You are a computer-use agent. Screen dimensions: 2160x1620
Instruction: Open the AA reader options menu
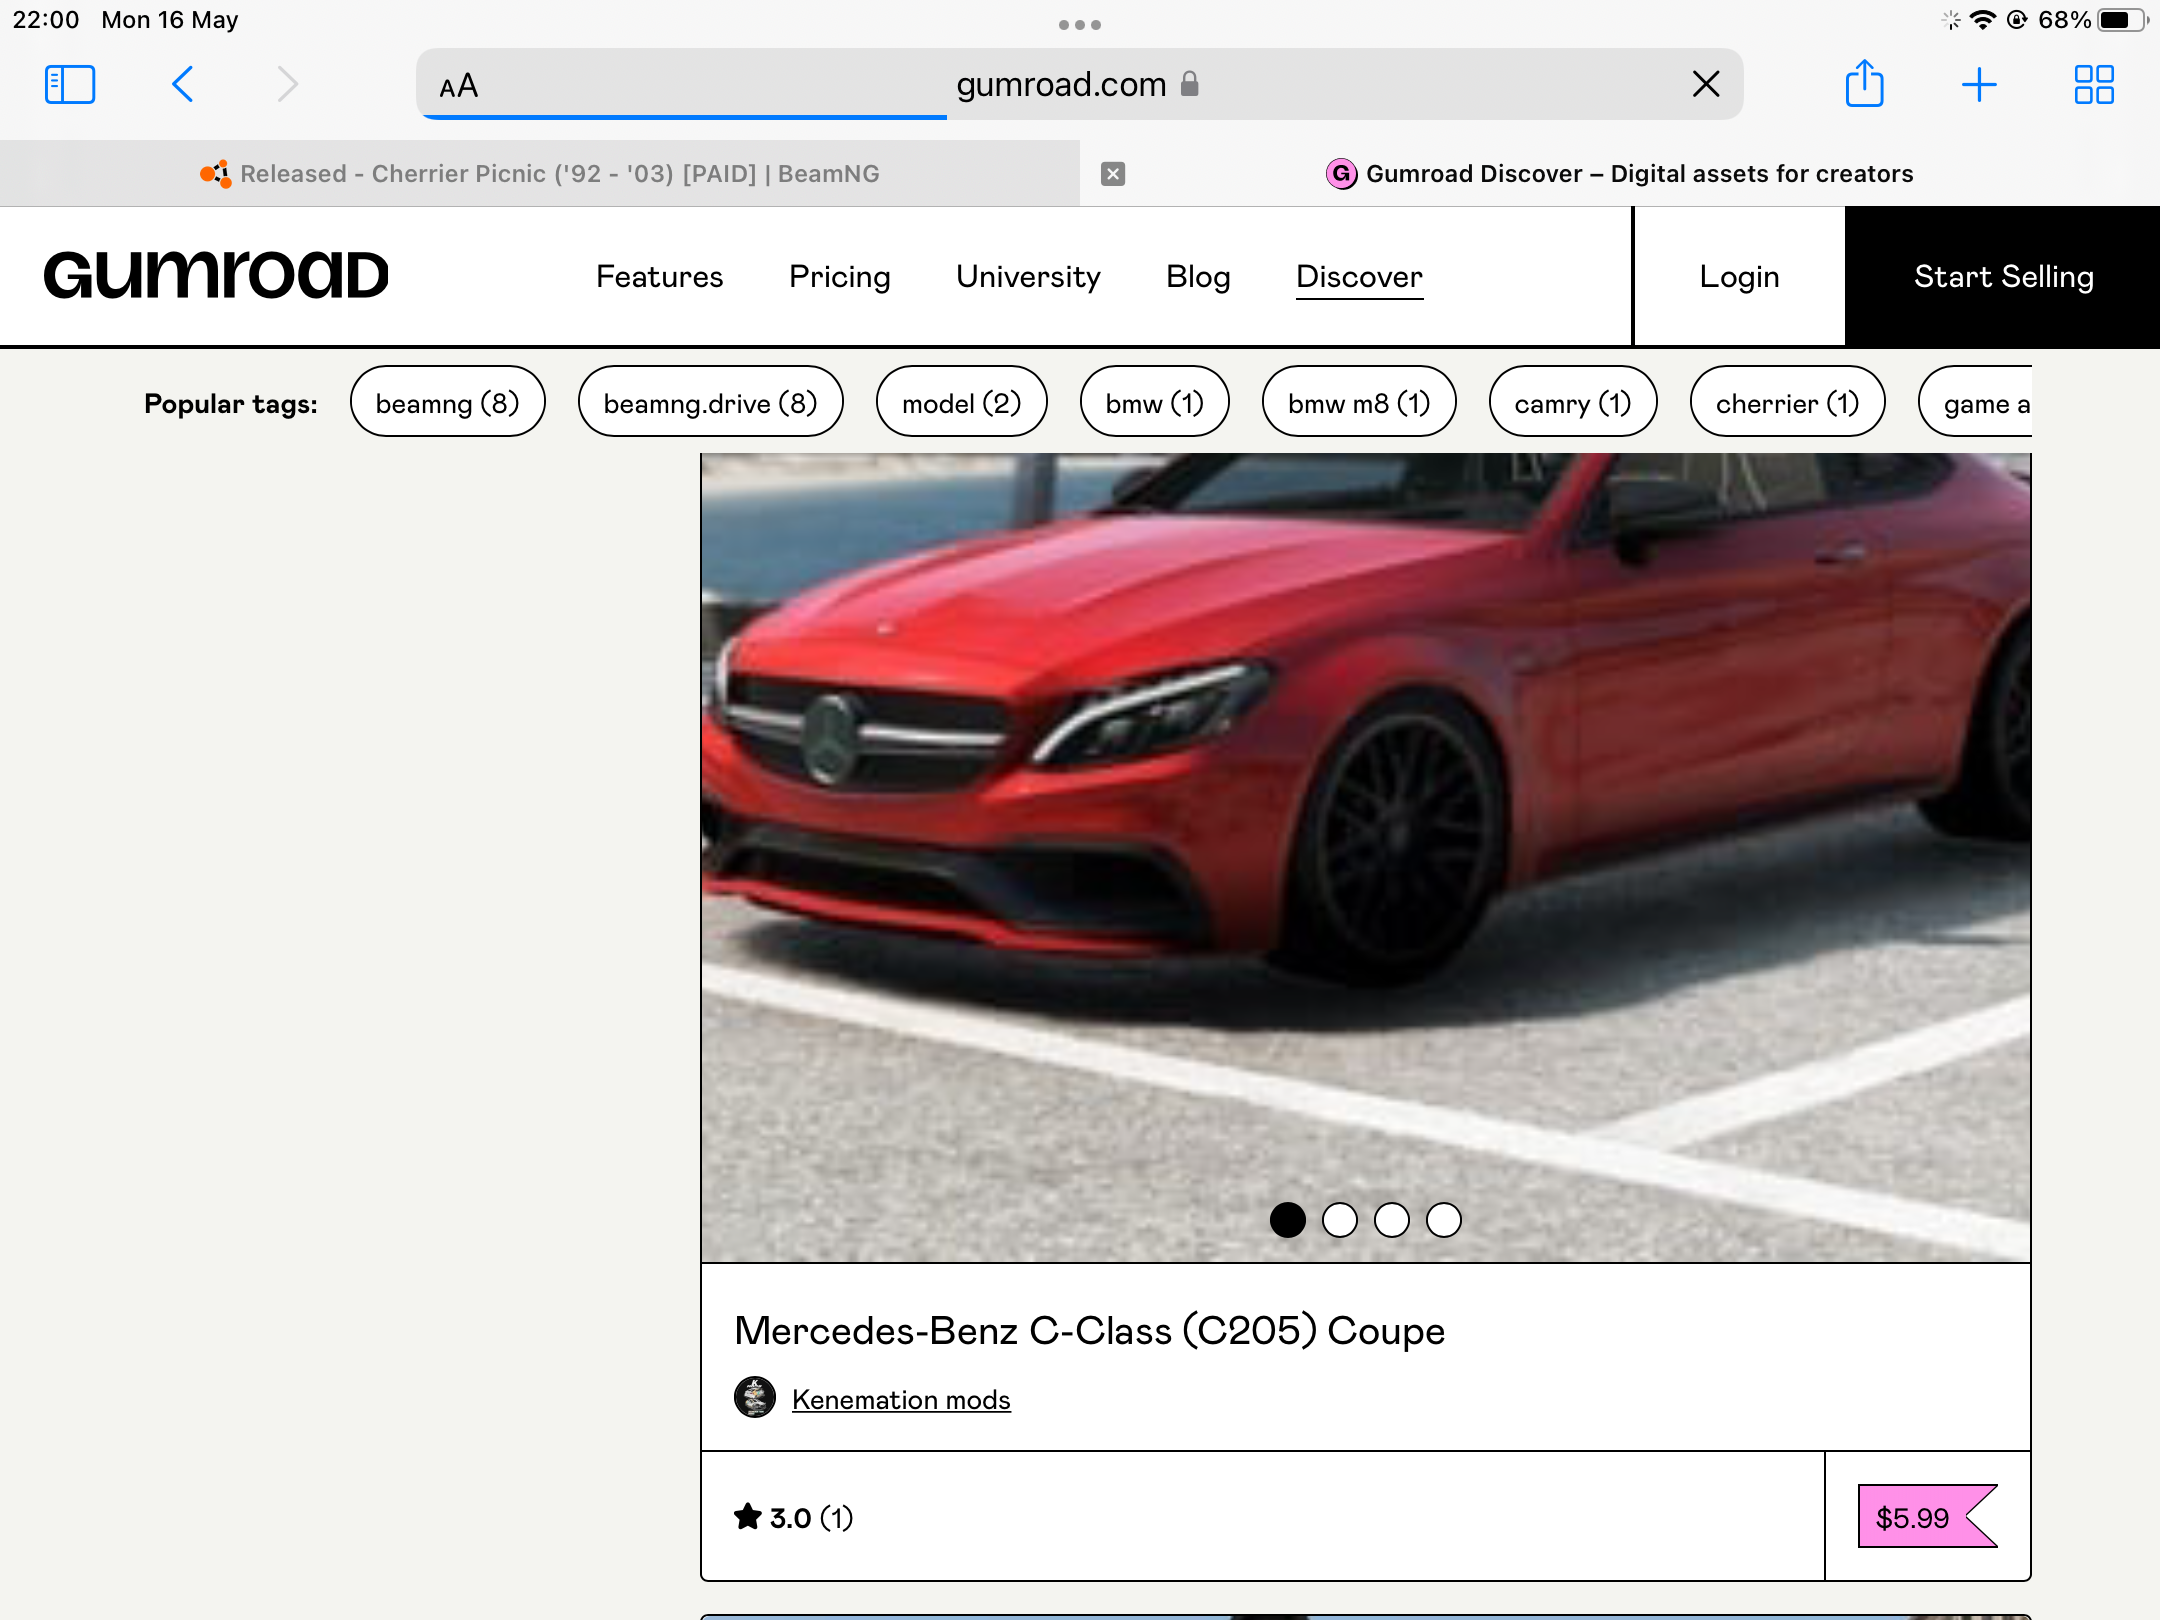[x=459, y=87]
